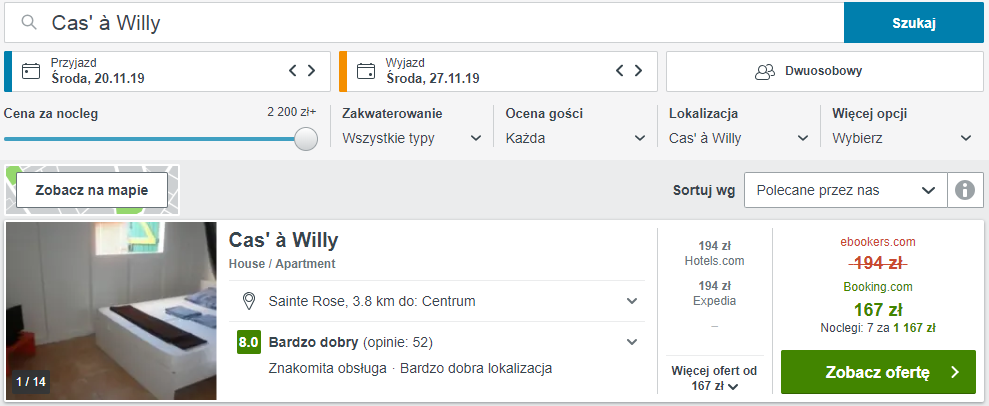The height and width of the screenshot is (406, 989).
Task: Open the Wyjazd date picker
Action: coord(498,71)
